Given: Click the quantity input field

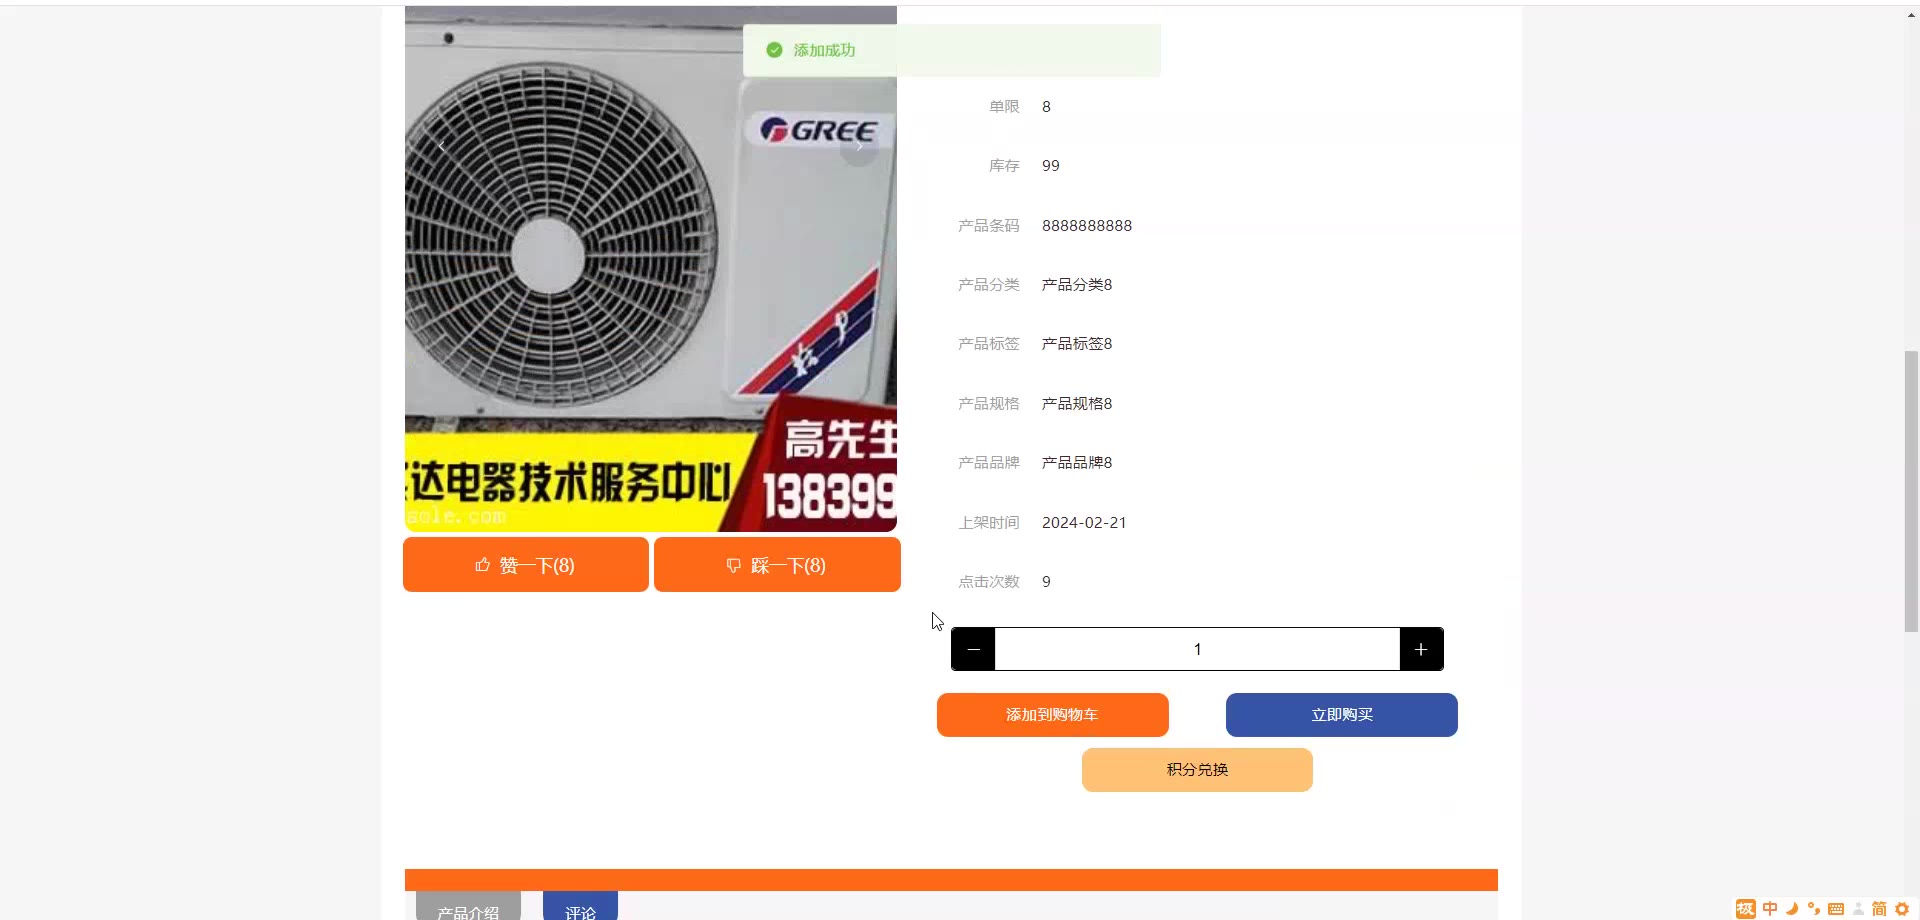Looking at the screenshot, I should point(1197,649).
